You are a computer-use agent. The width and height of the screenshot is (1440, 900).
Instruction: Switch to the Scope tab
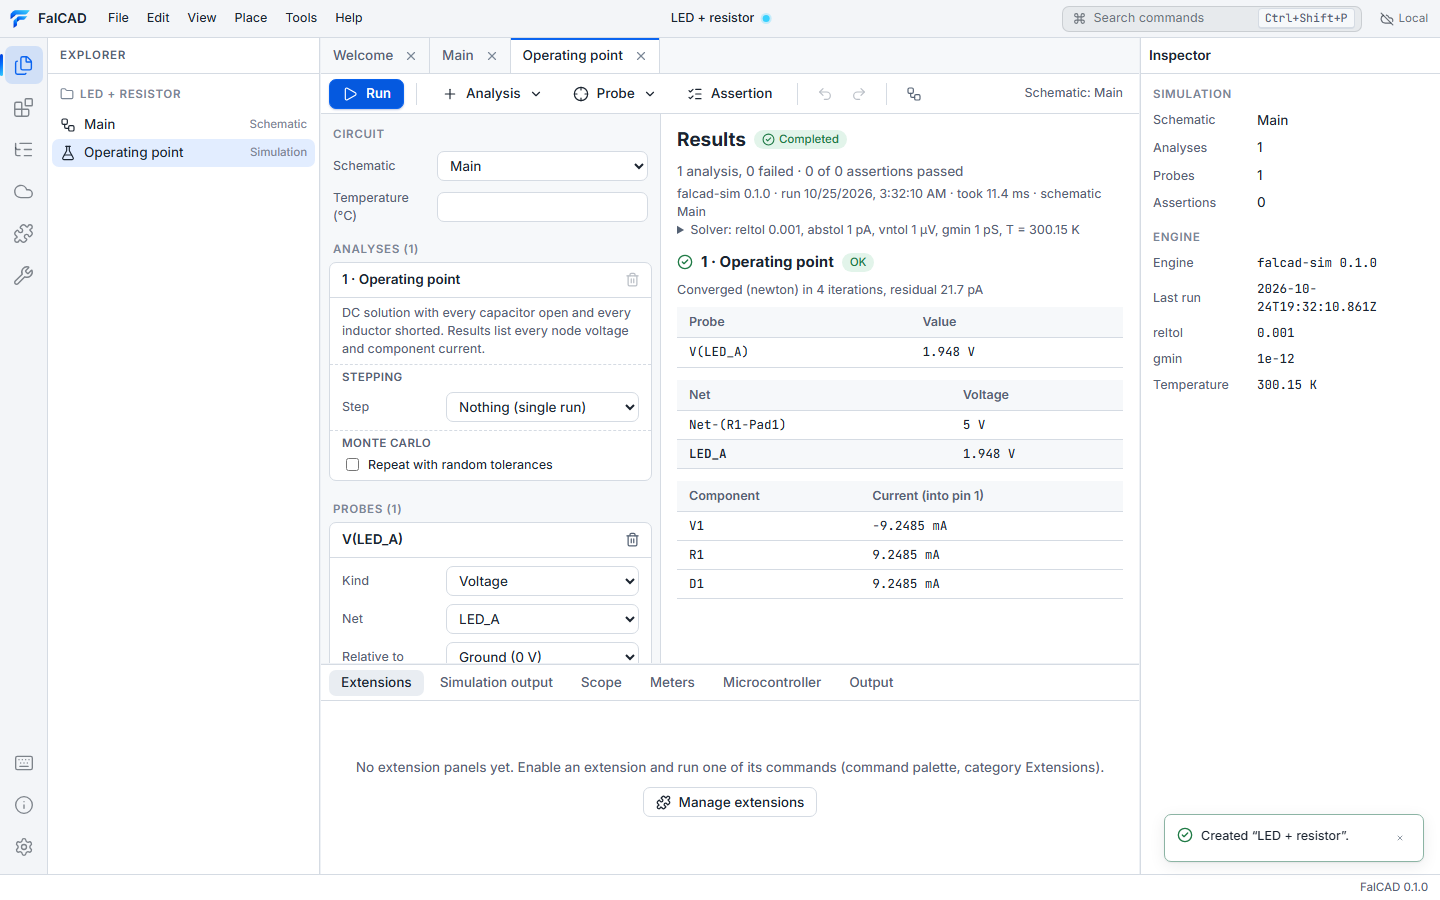[601, 683]
